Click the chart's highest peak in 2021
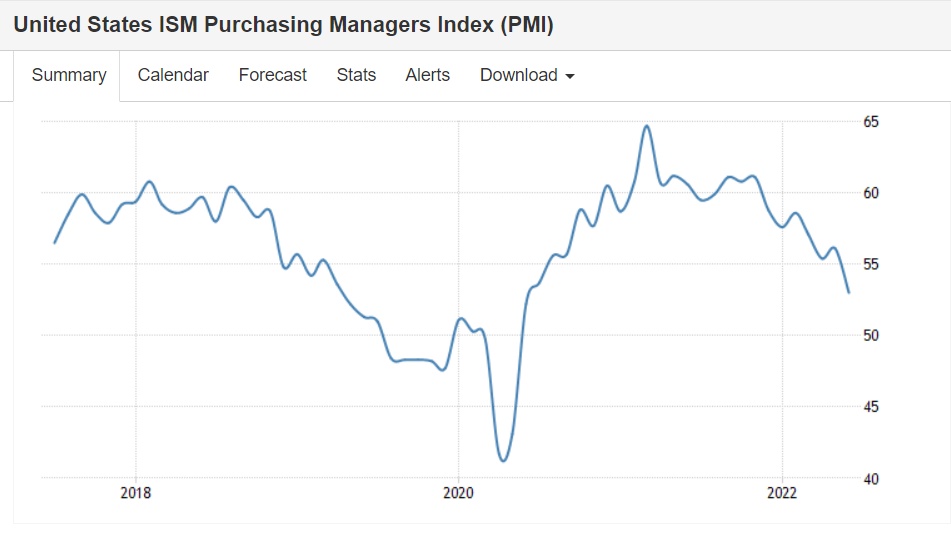This screenshot has height=546, width=951. (647, 126)
